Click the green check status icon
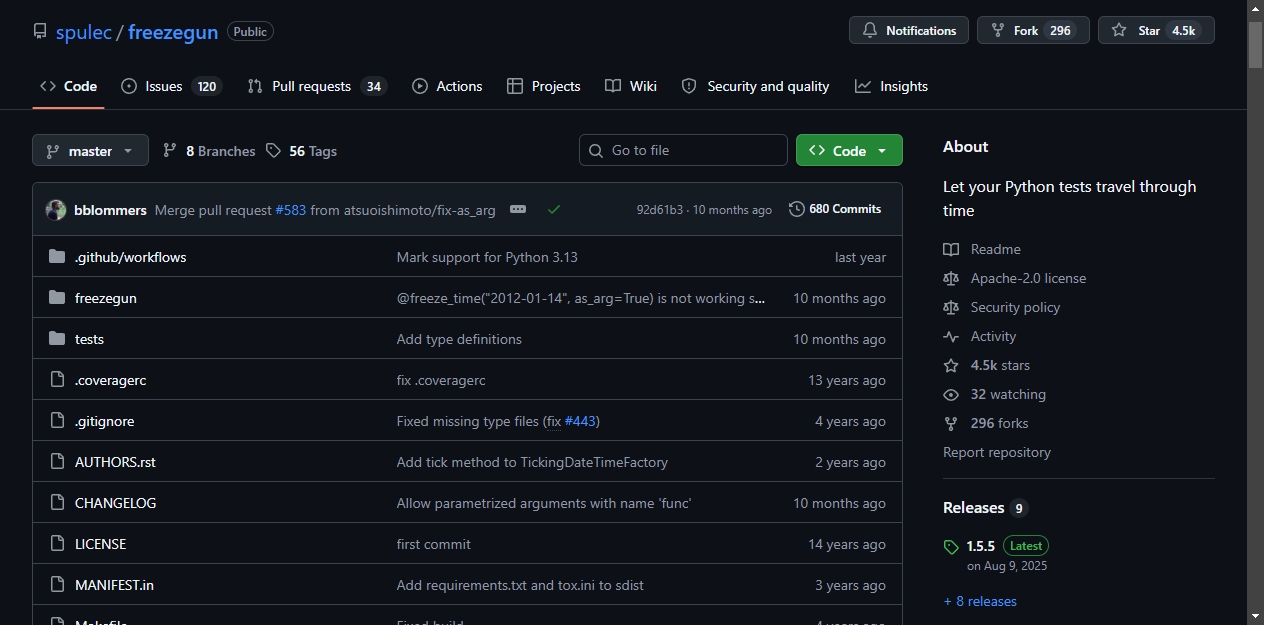The height and width of the screenshot is (625, 1264). (554, 209)
